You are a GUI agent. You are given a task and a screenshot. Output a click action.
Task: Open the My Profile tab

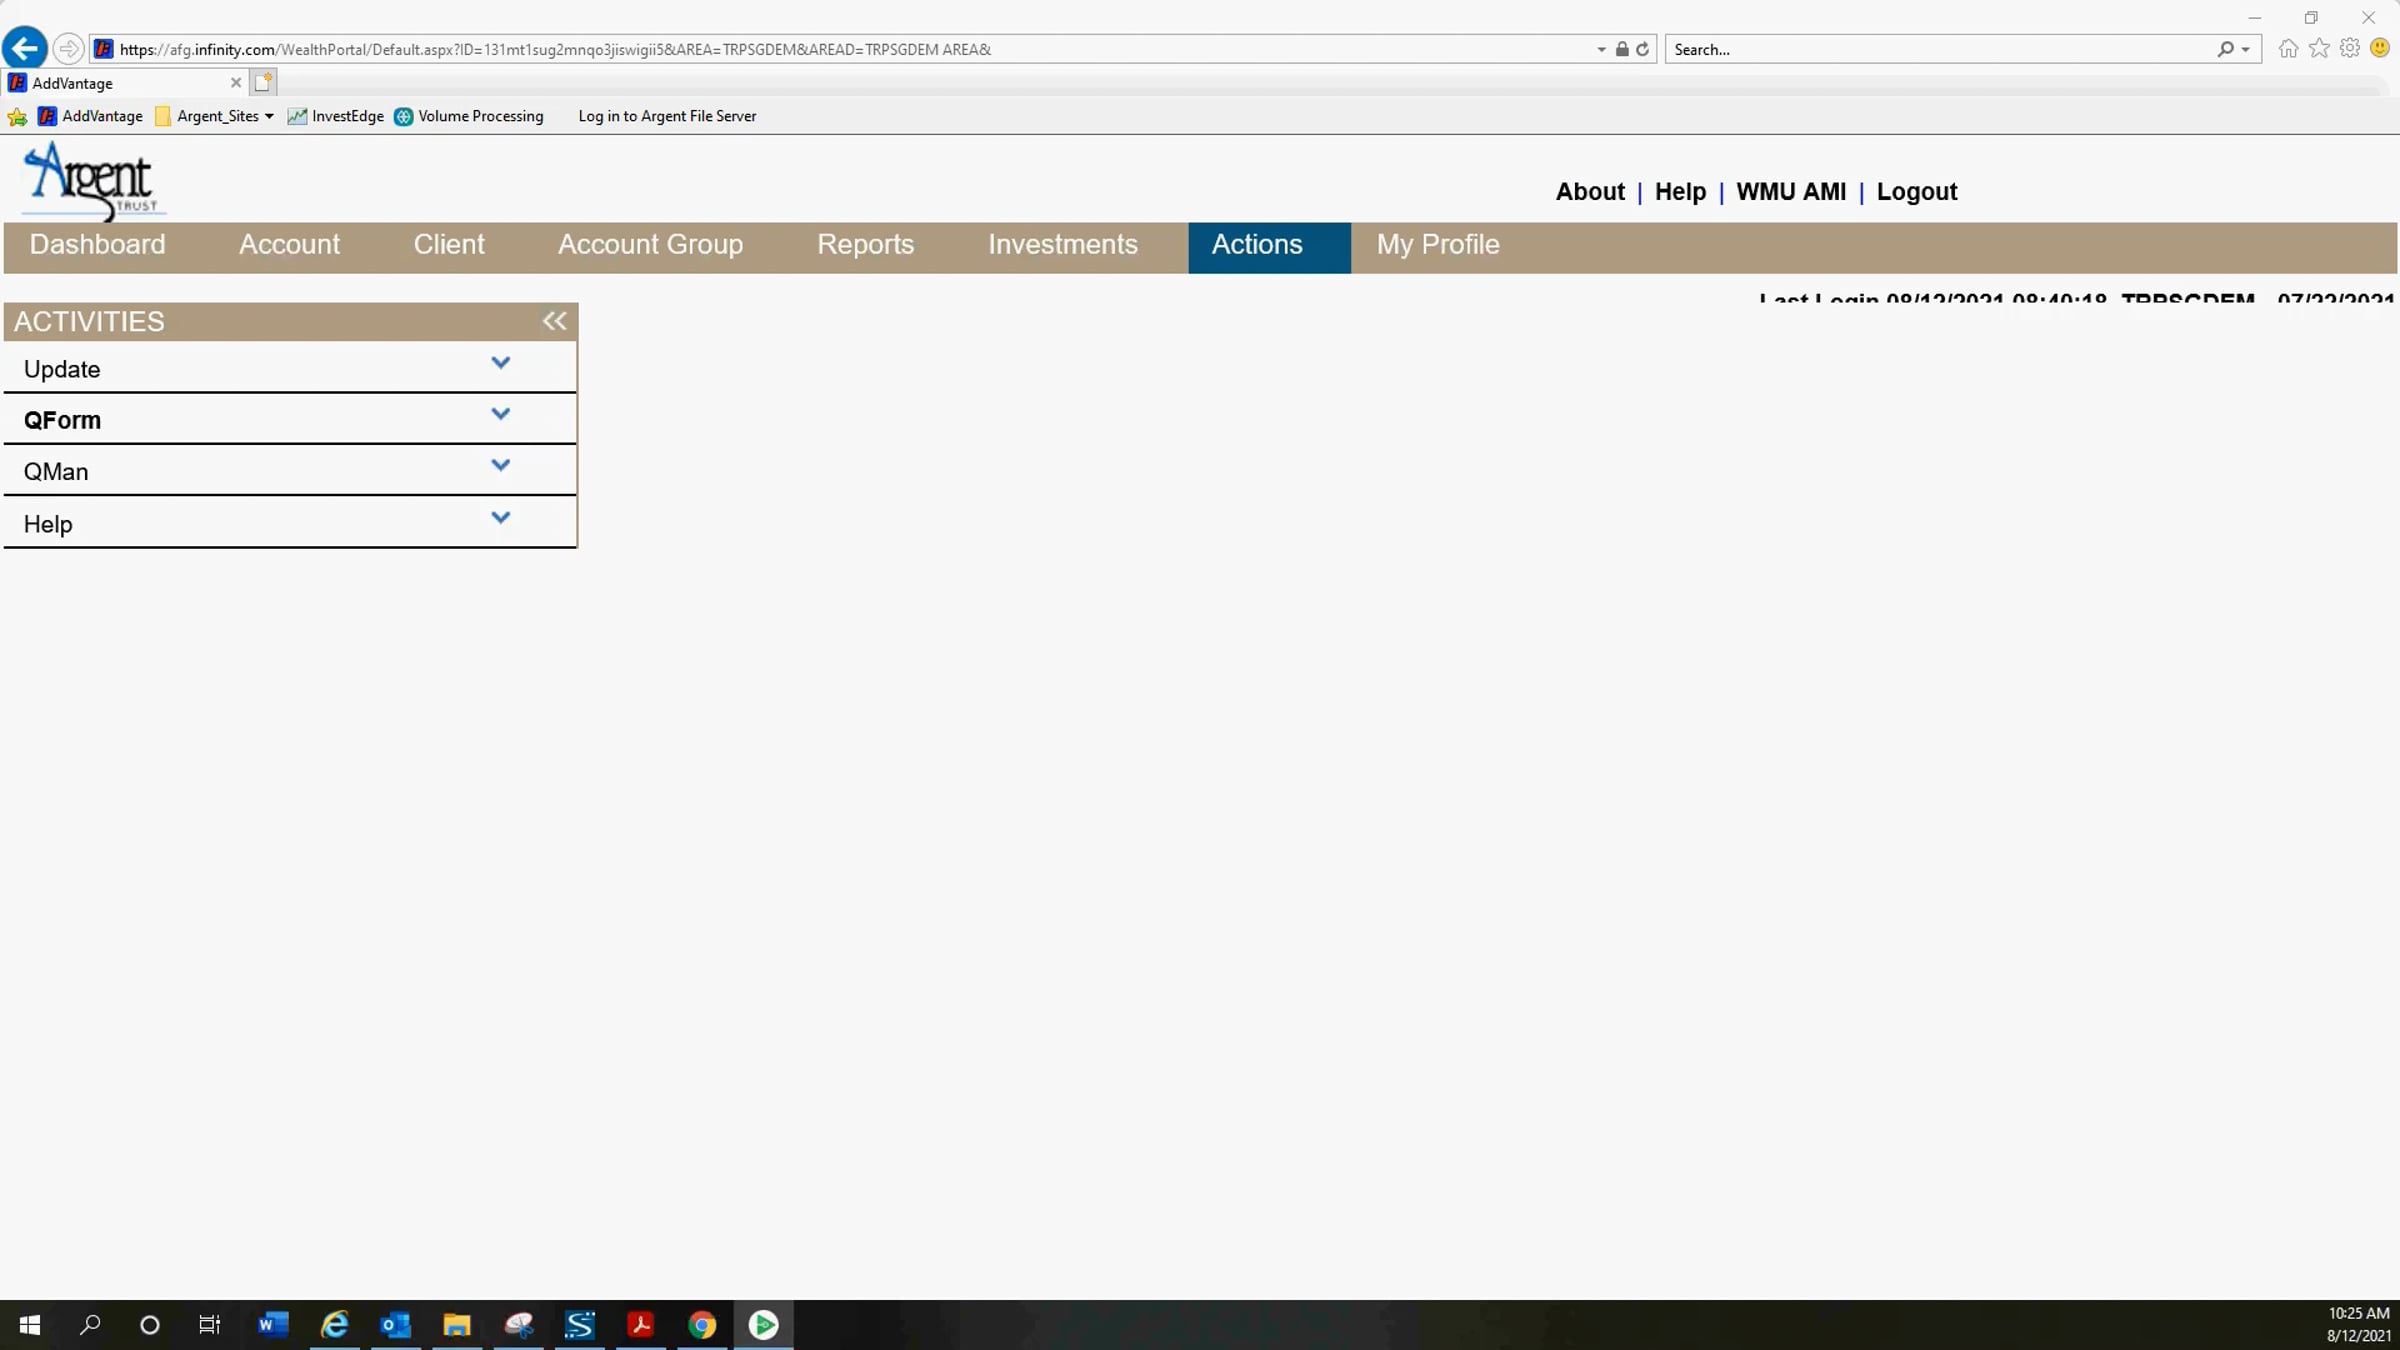pyautogui.click(x=1438, y=245)
